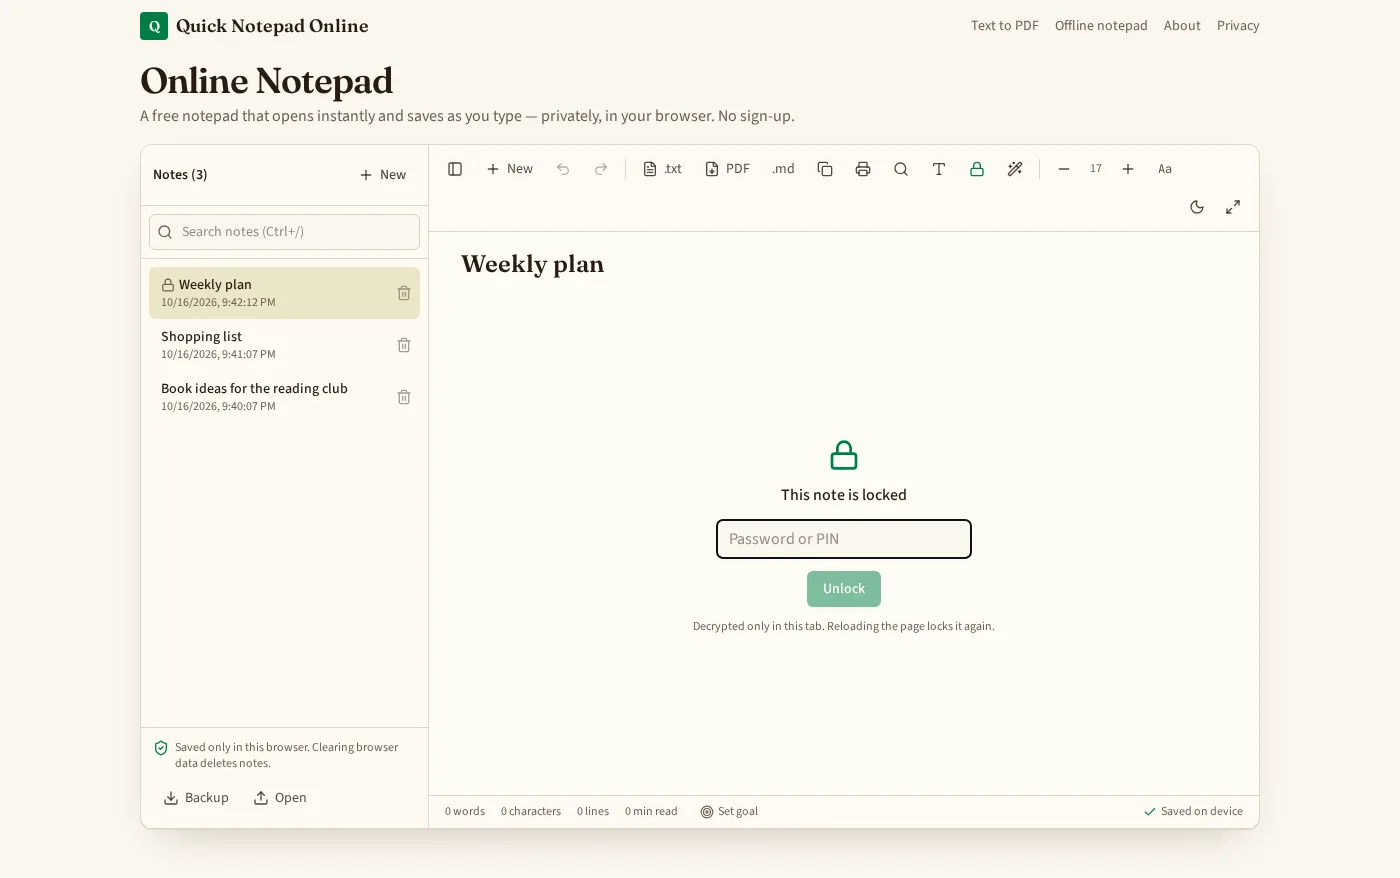Go to the About page

pyautogui.click(x=1182, y=26)
